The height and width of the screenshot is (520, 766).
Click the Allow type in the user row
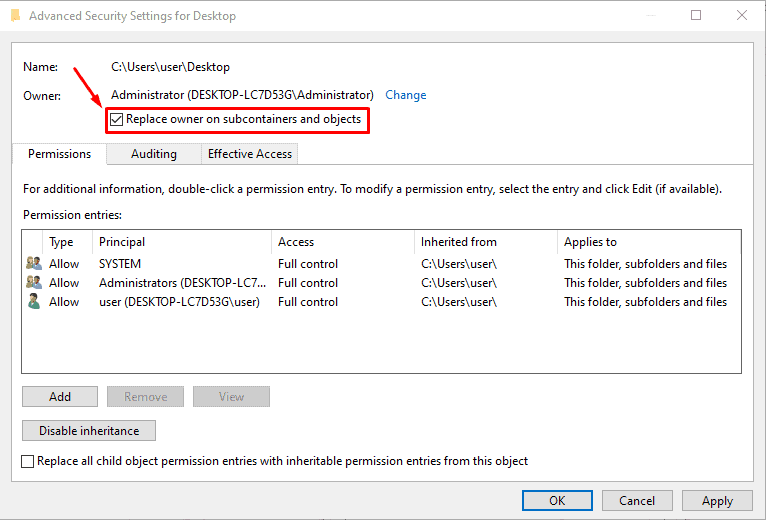point(64,302)
